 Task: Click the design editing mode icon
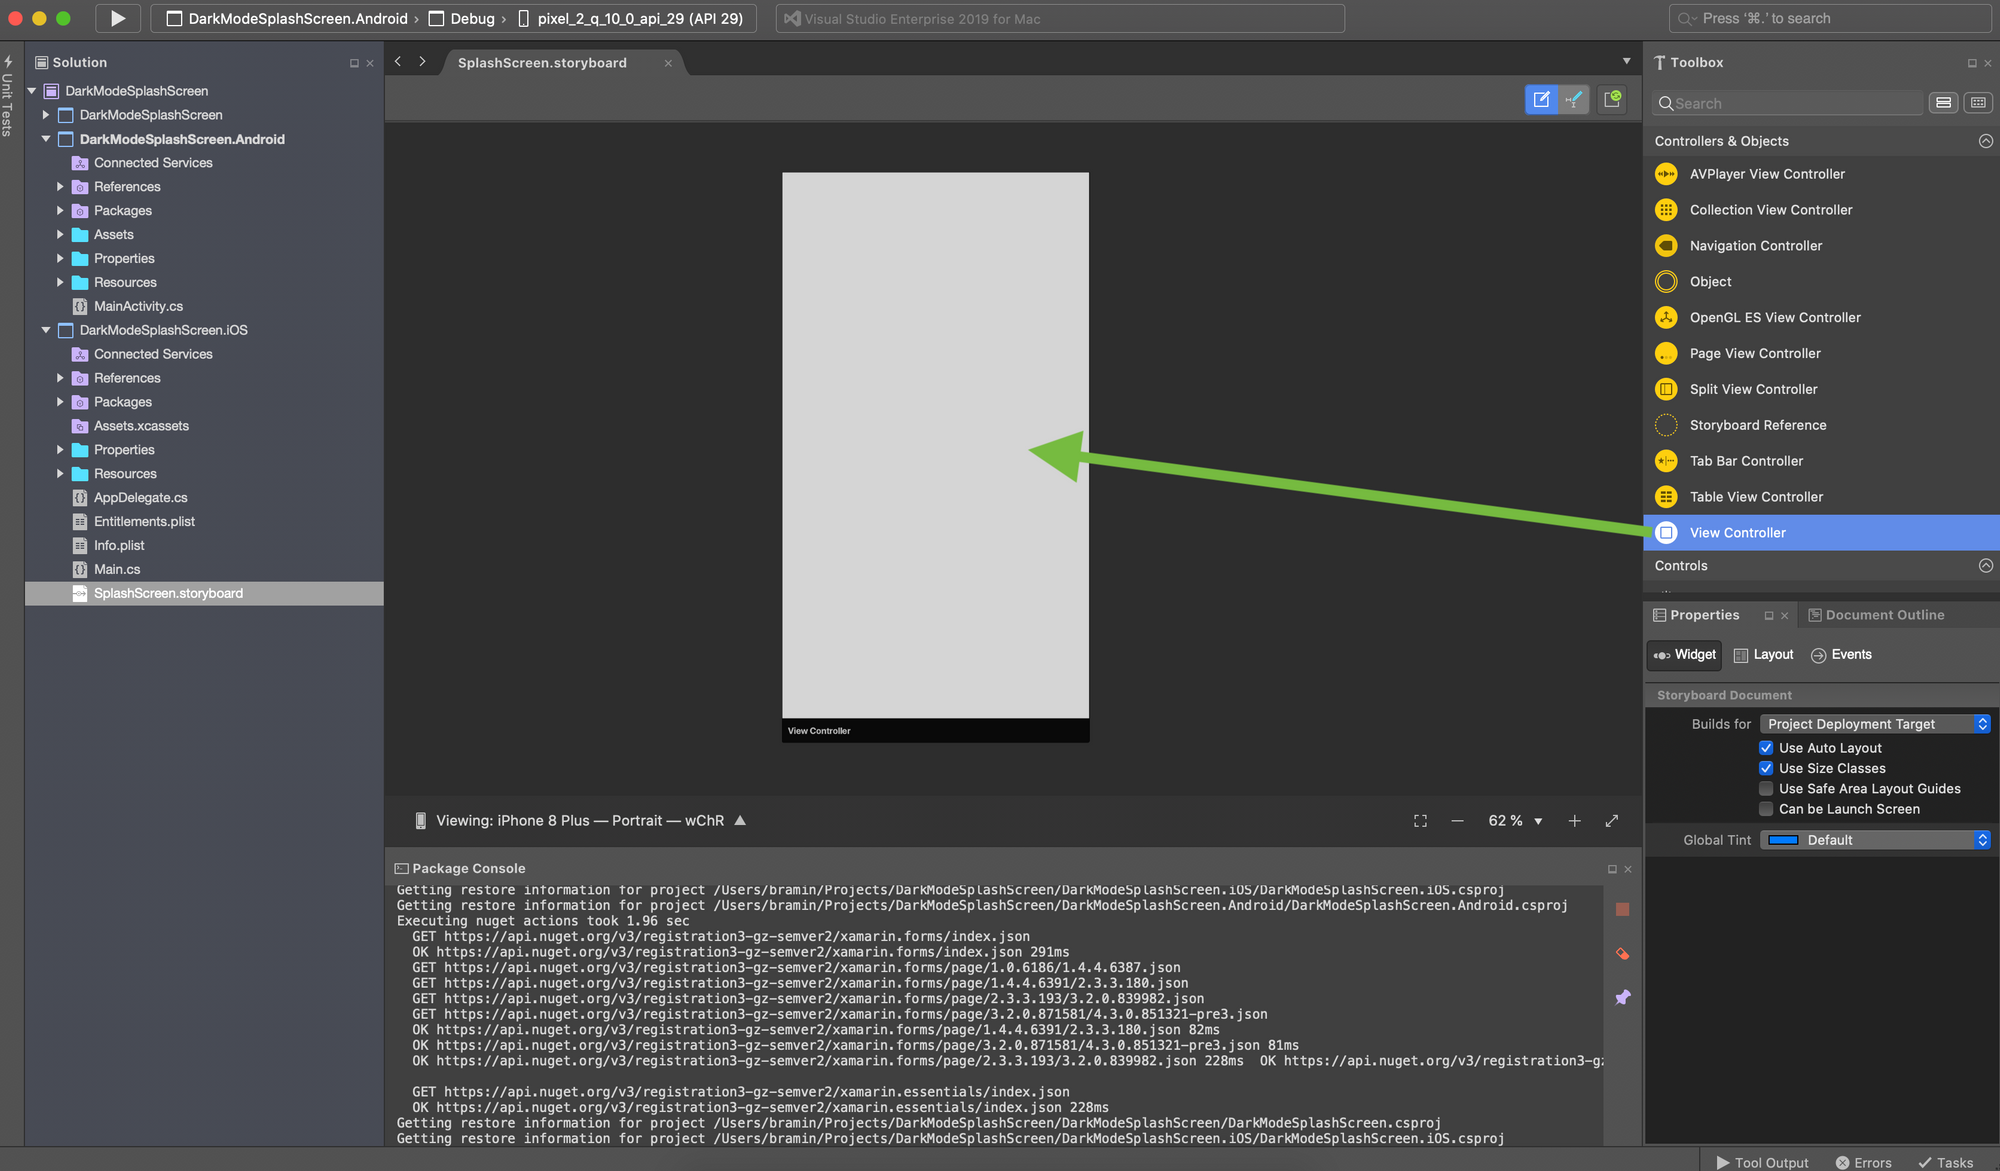point(1541,99)
